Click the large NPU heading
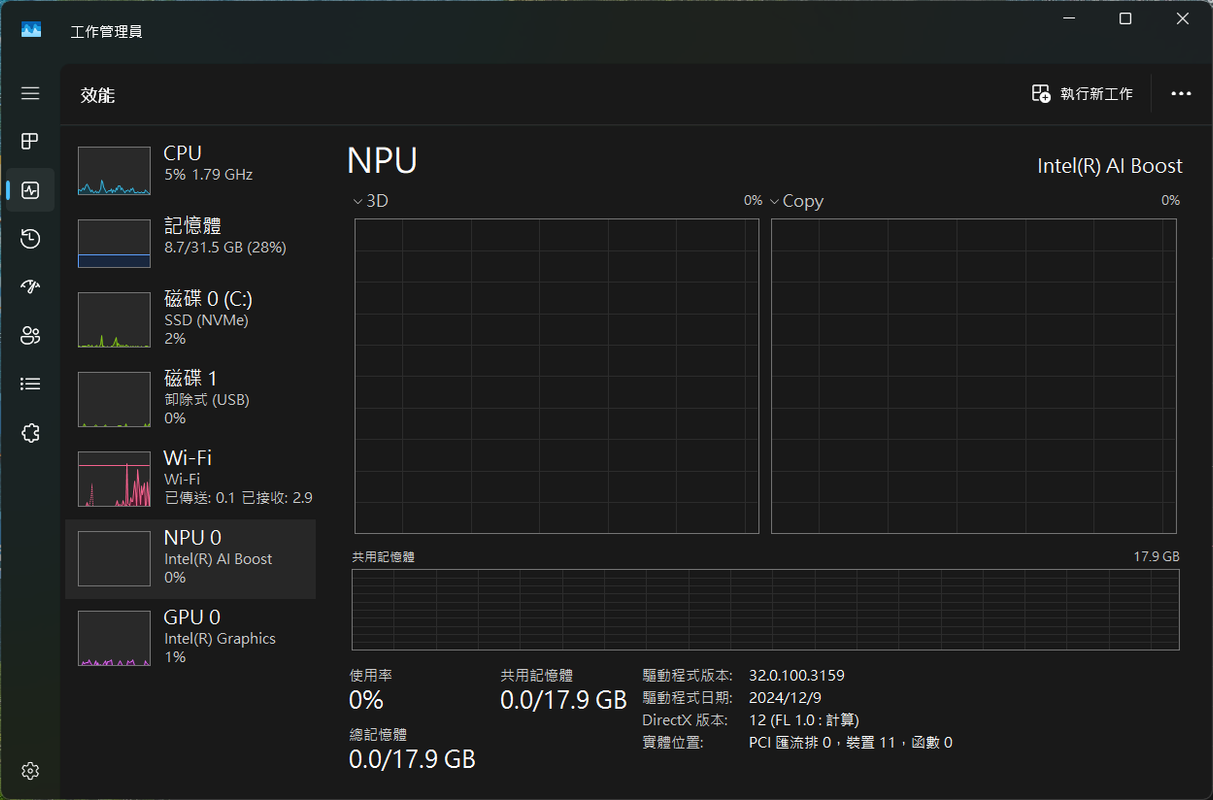 point(382,161)
